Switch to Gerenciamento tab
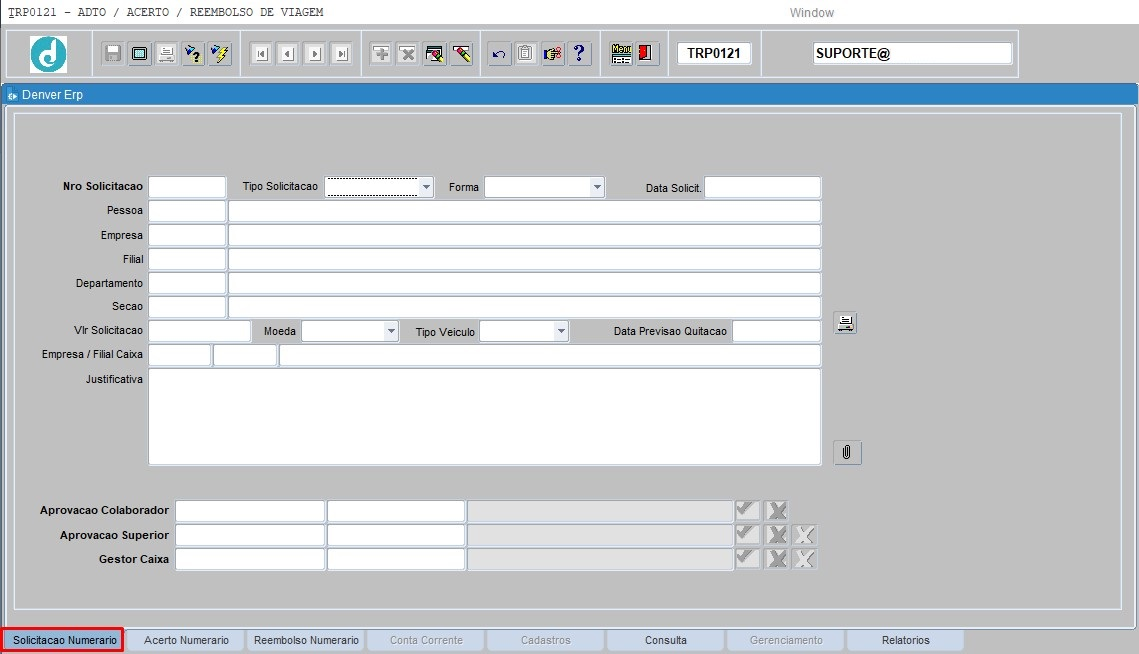This screenshot has width=1139, height=654. pyautogui.click(x=786, y=640)
